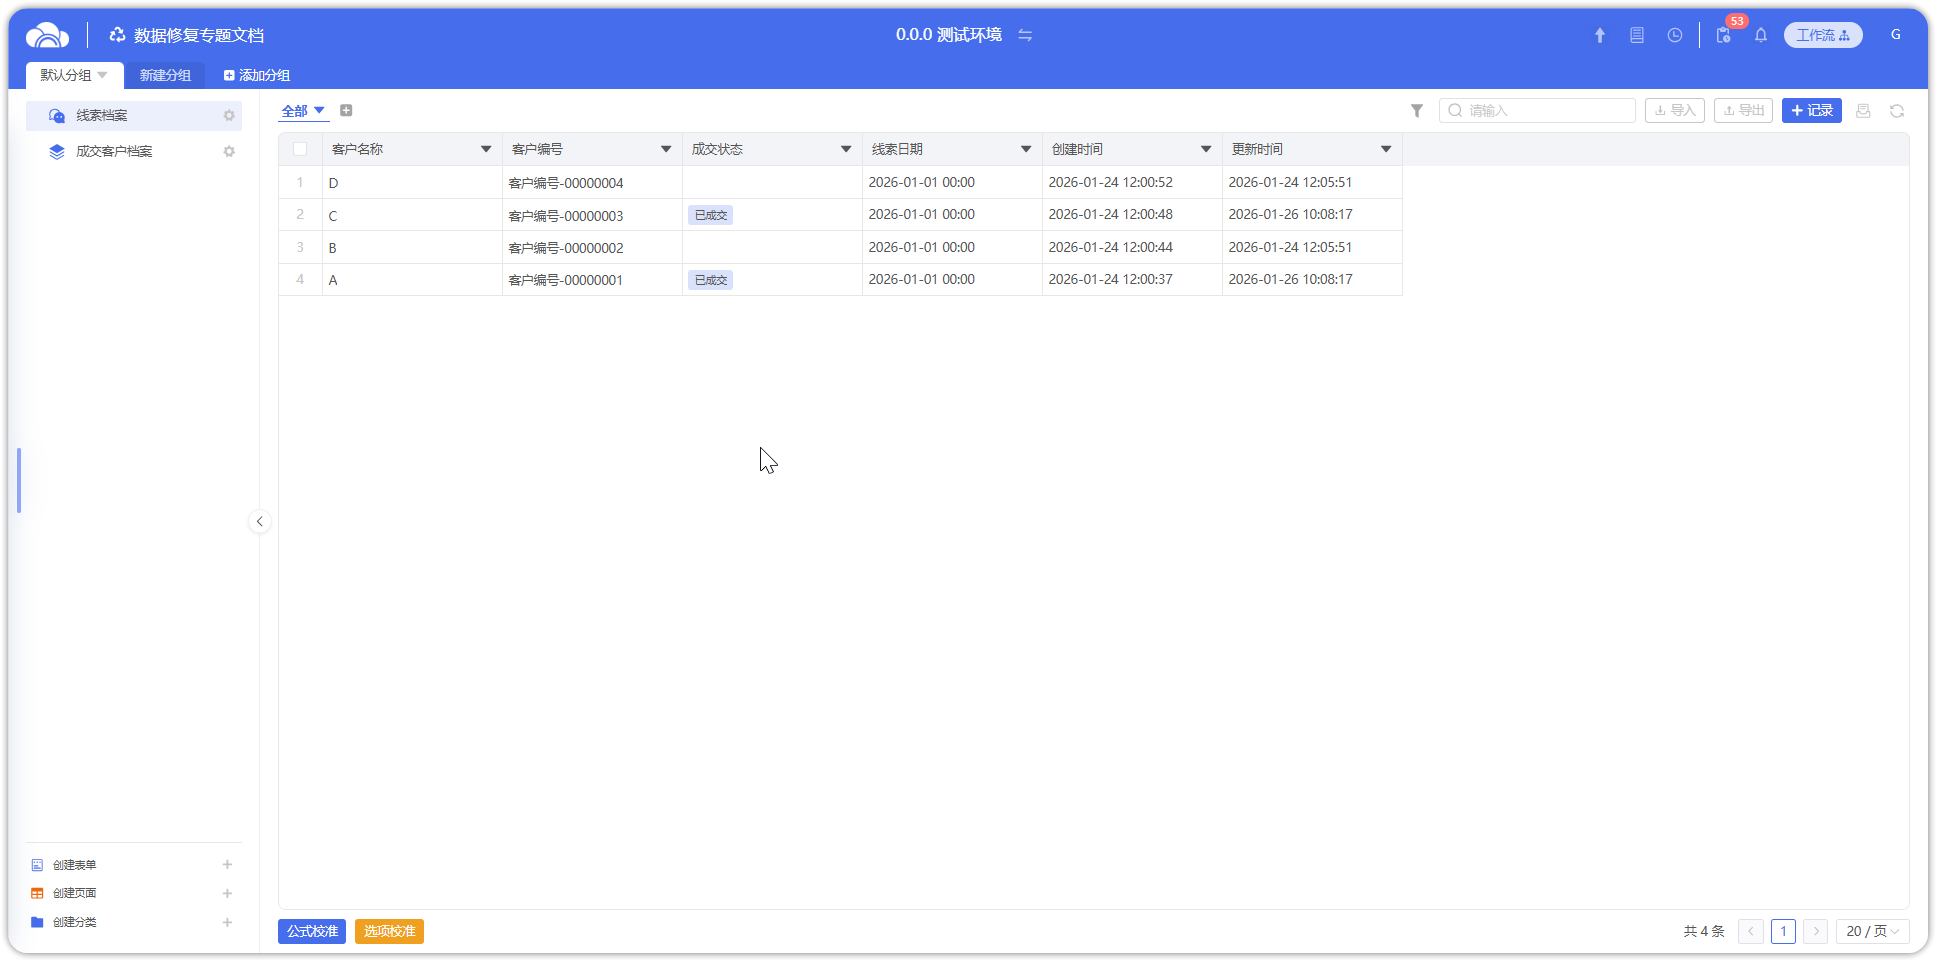Focus the search input field
The width and height of the screenshot is (1936, 961).
(1546, 111)
